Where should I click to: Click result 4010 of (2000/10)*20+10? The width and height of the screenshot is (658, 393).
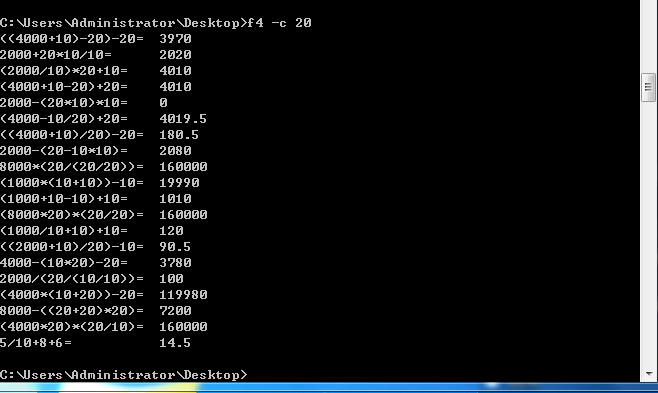click(x=175, y=70)
